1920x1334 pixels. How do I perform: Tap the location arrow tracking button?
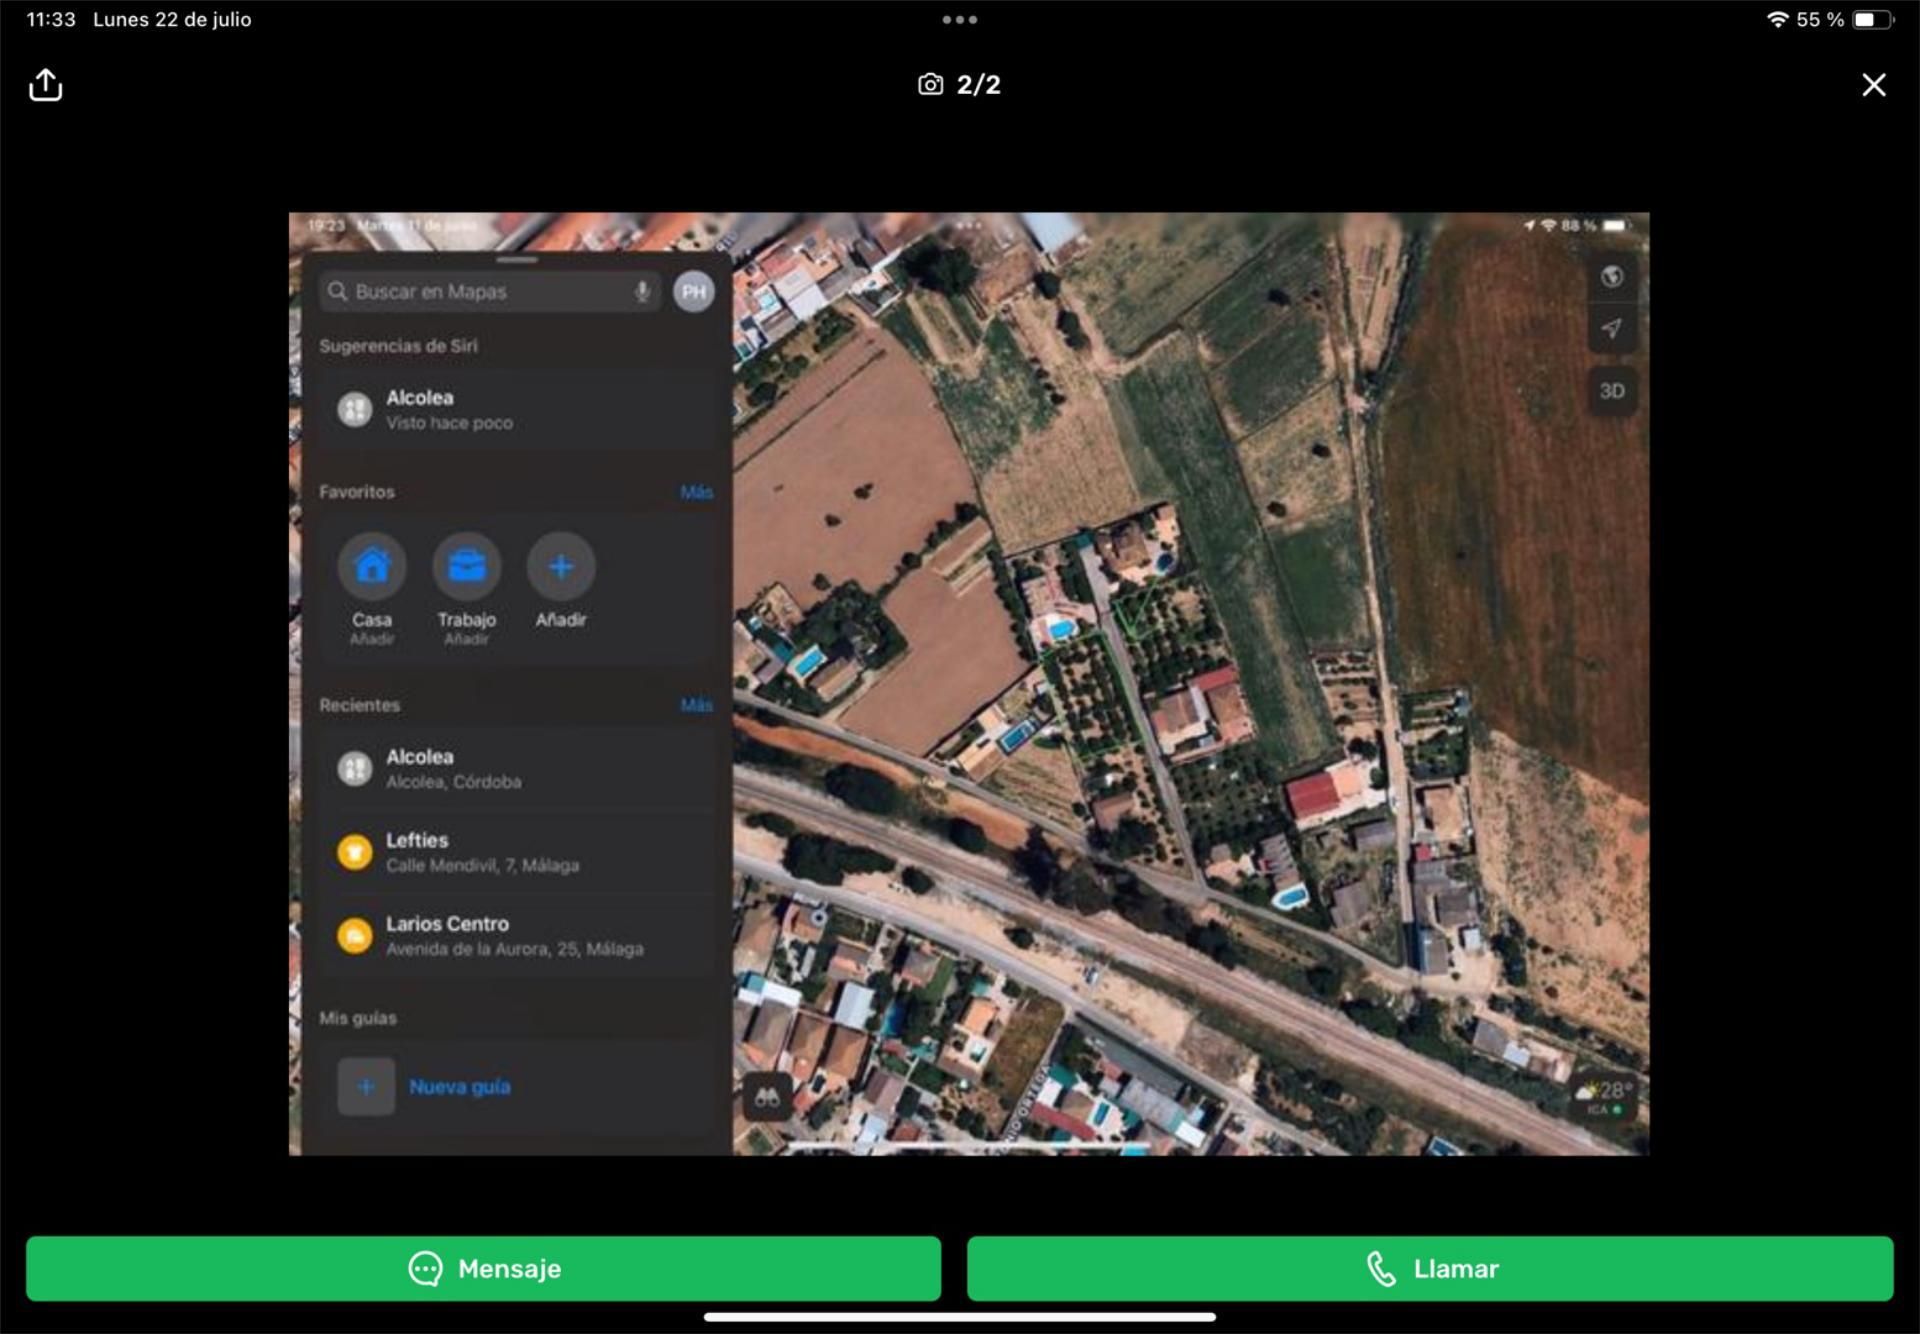pos(1611,328)
